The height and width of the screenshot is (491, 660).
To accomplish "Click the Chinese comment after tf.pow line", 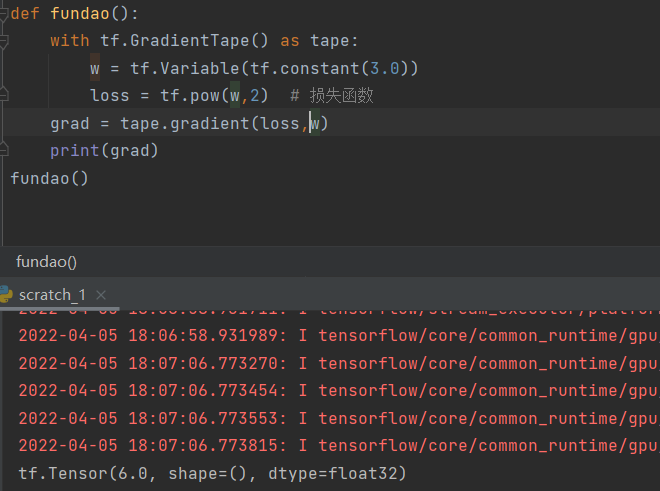I will [341, 96].
